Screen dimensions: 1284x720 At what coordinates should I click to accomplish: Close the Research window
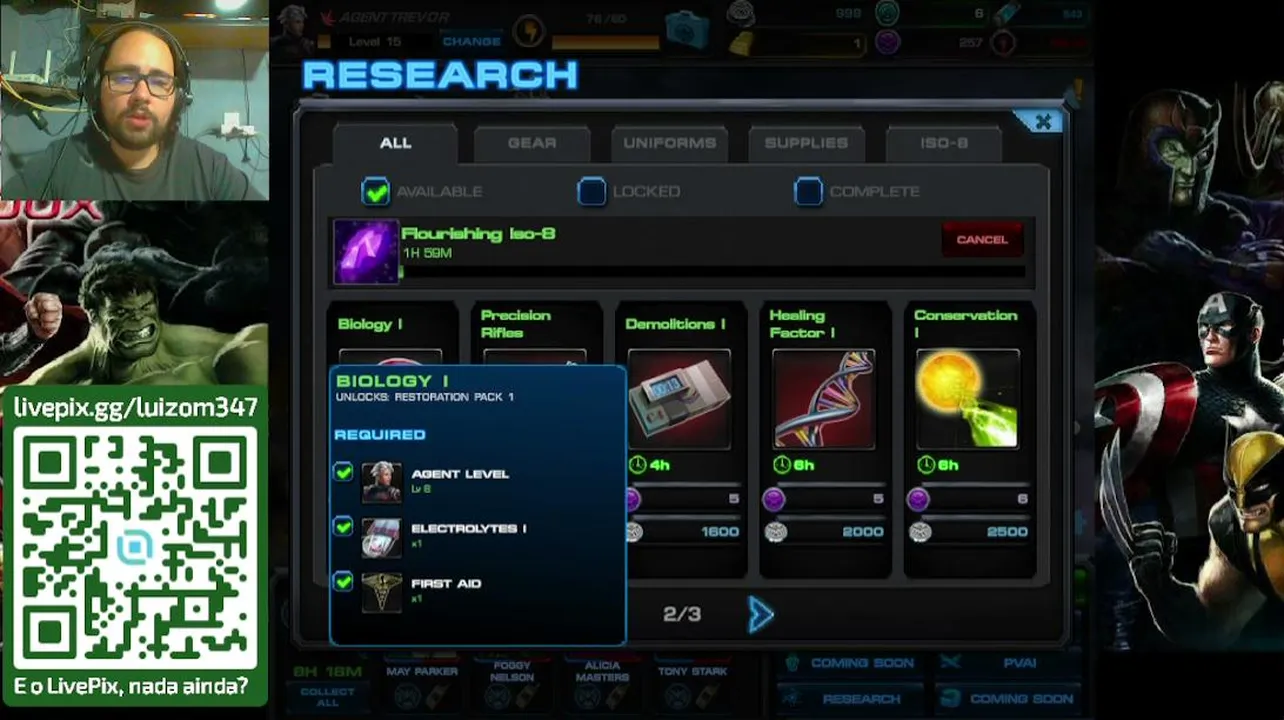click(1042, 122)
